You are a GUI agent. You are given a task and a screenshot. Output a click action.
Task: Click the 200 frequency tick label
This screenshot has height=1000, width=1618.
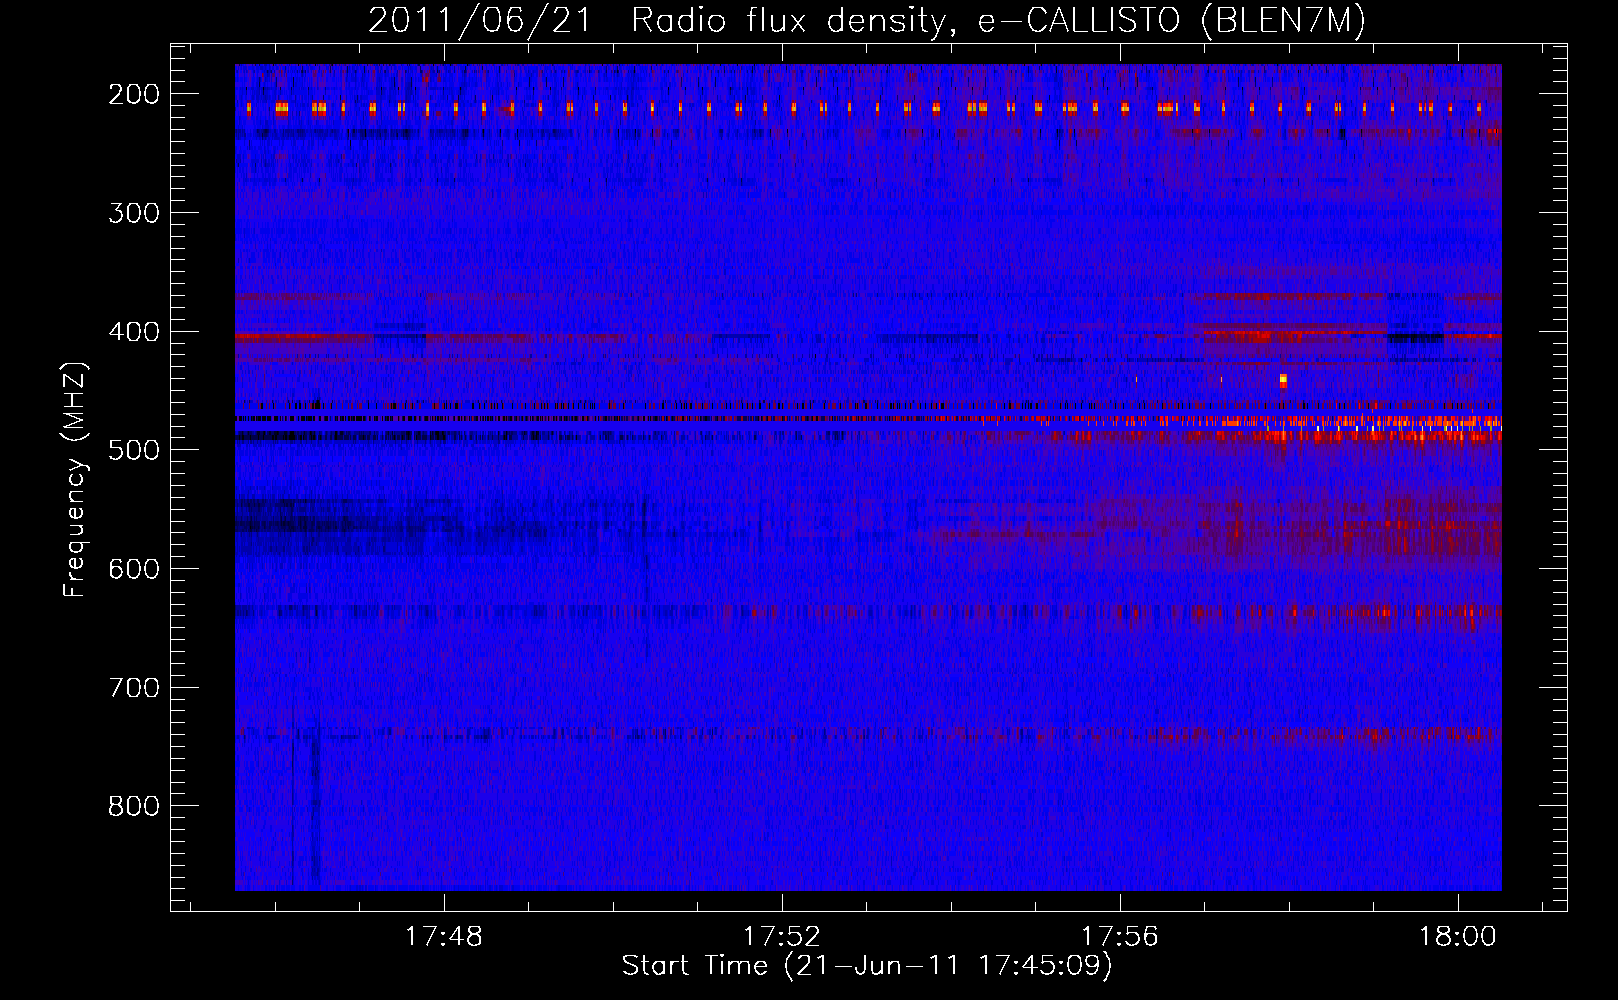pyautogui.click(x=133, y=94)
